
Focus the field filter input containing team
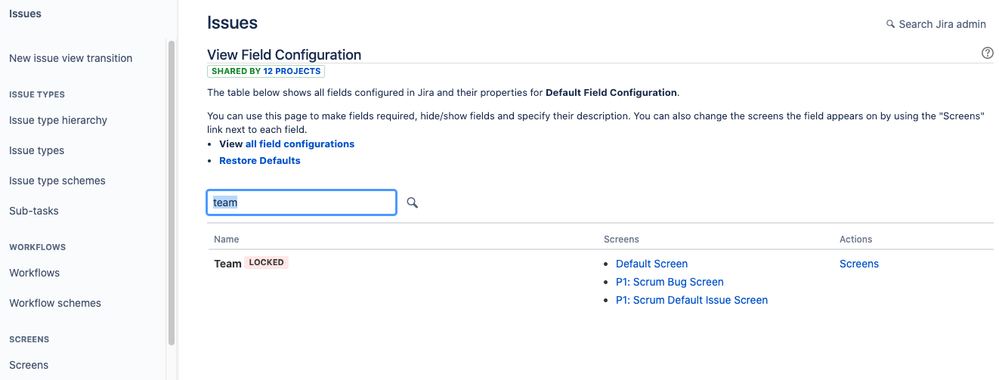tap(301, 202)
